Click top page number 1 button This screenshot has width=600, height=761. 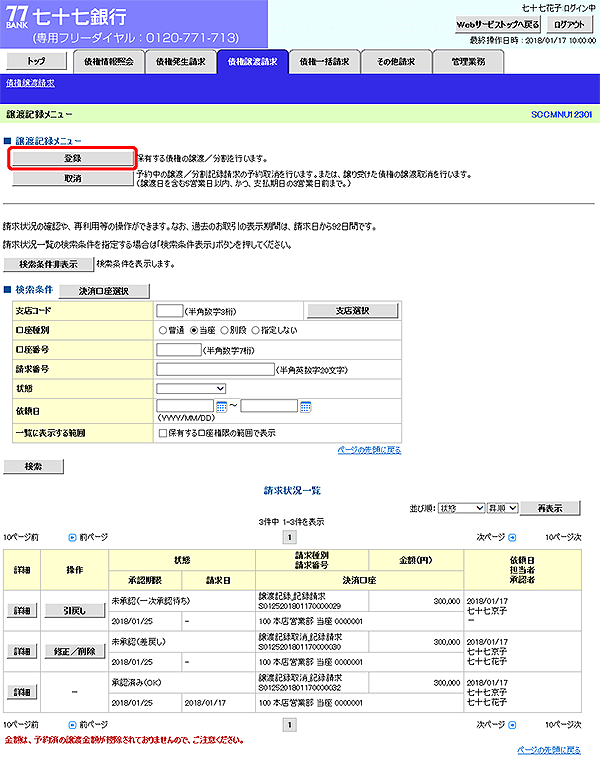pos(290,537)
